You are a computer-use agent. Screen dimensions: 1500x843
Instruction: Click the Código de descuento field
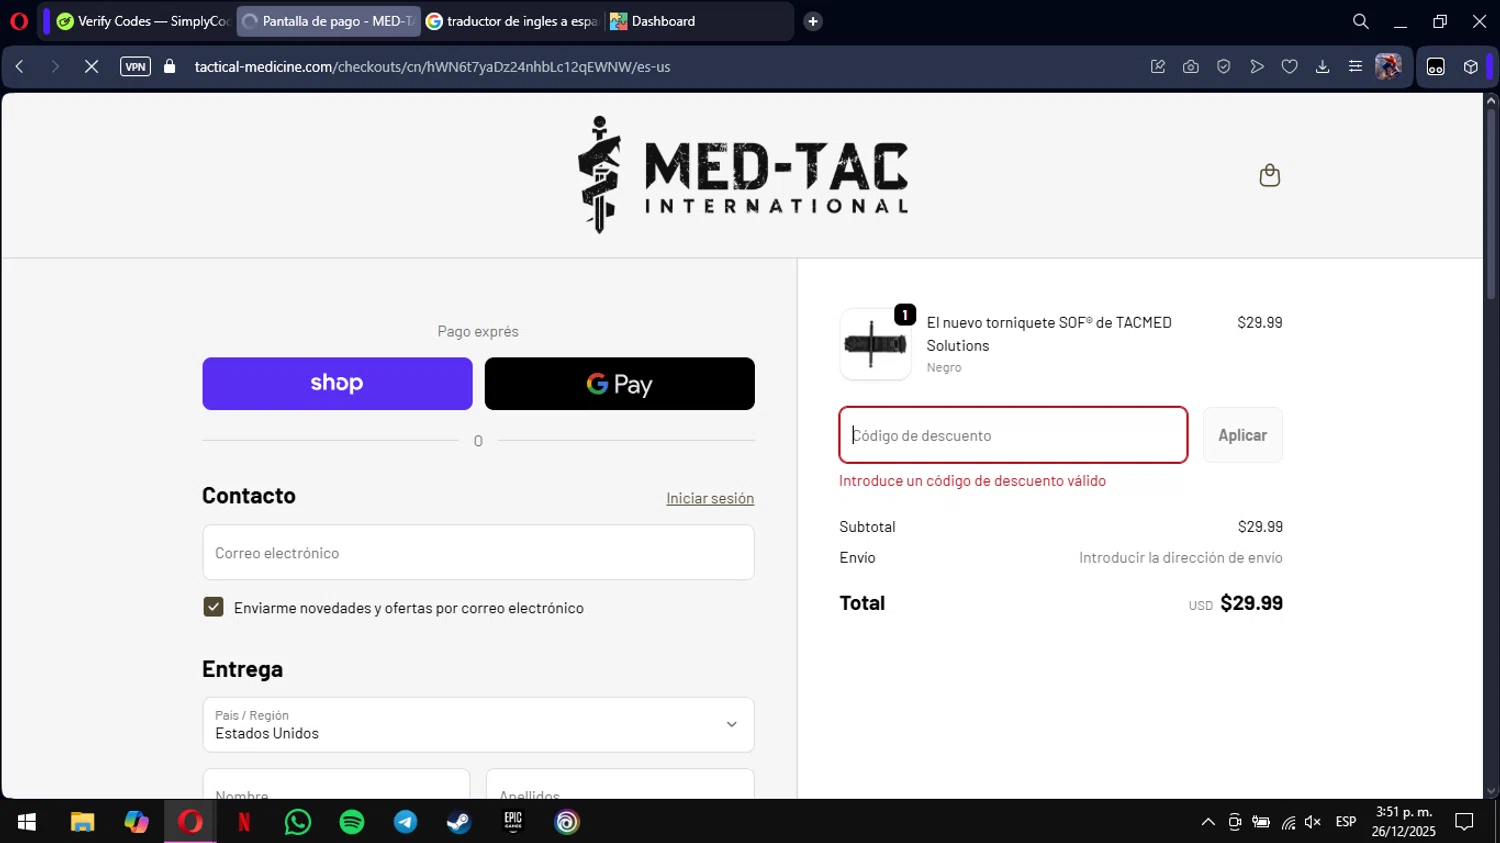coord(1013,435)
